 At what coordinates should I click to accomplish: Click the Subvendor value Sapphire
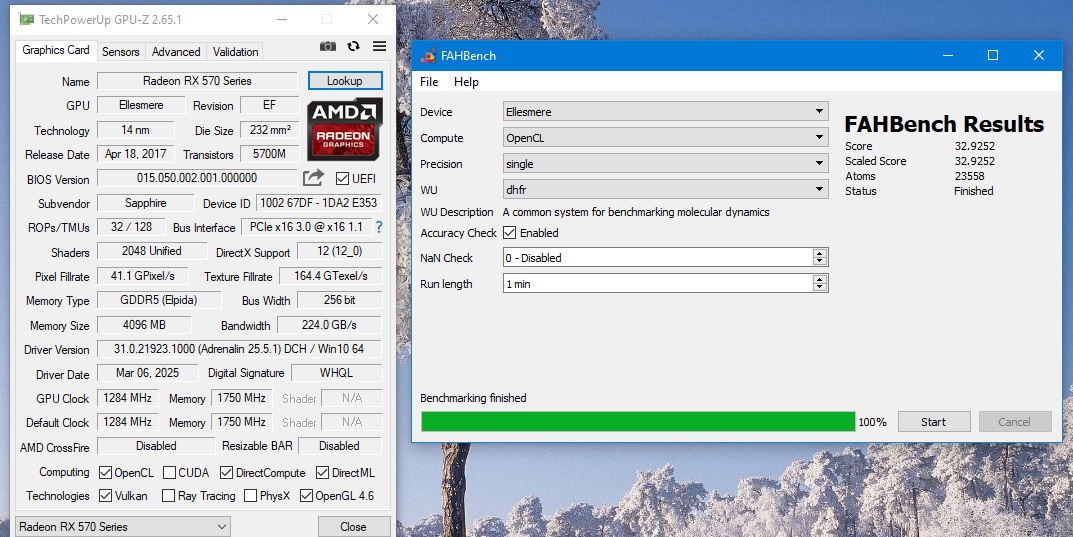point(146,203)
